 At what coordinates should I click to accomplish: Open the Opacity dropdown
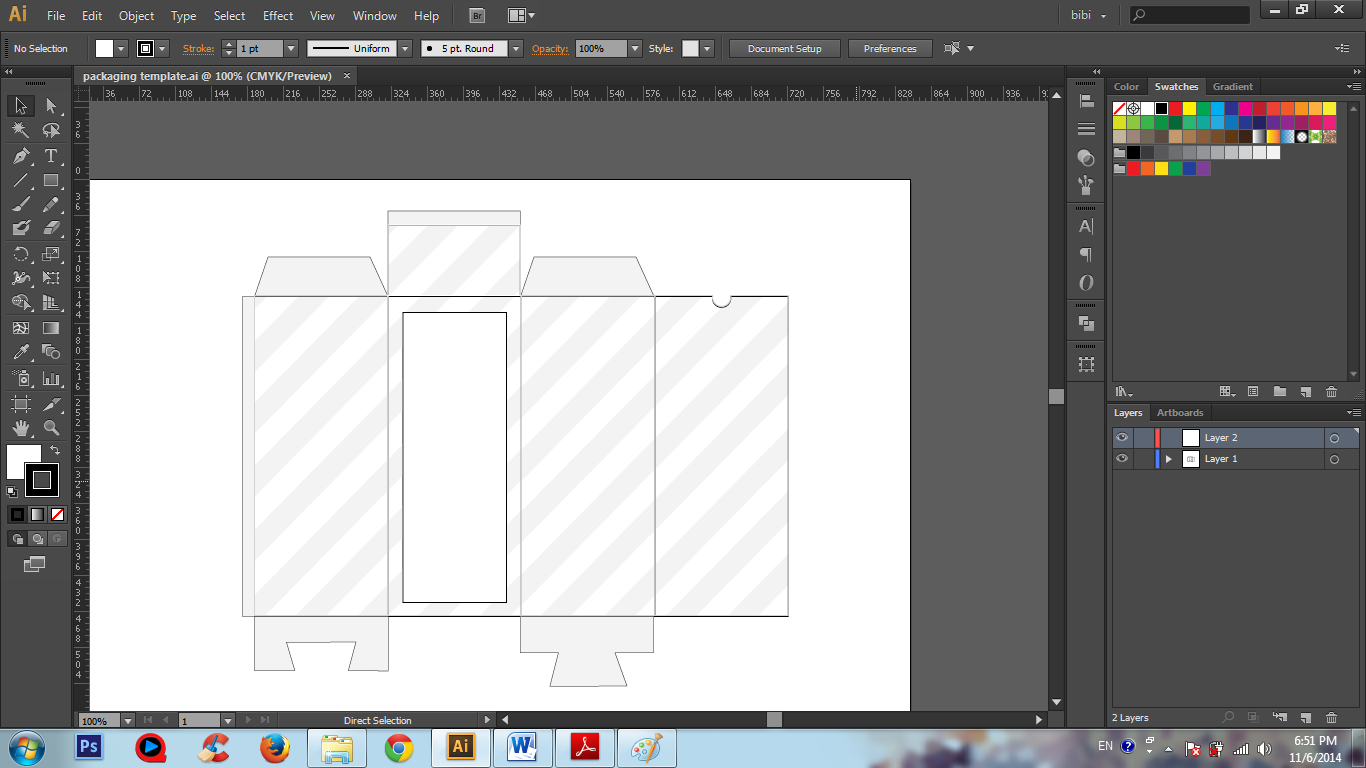634,49
